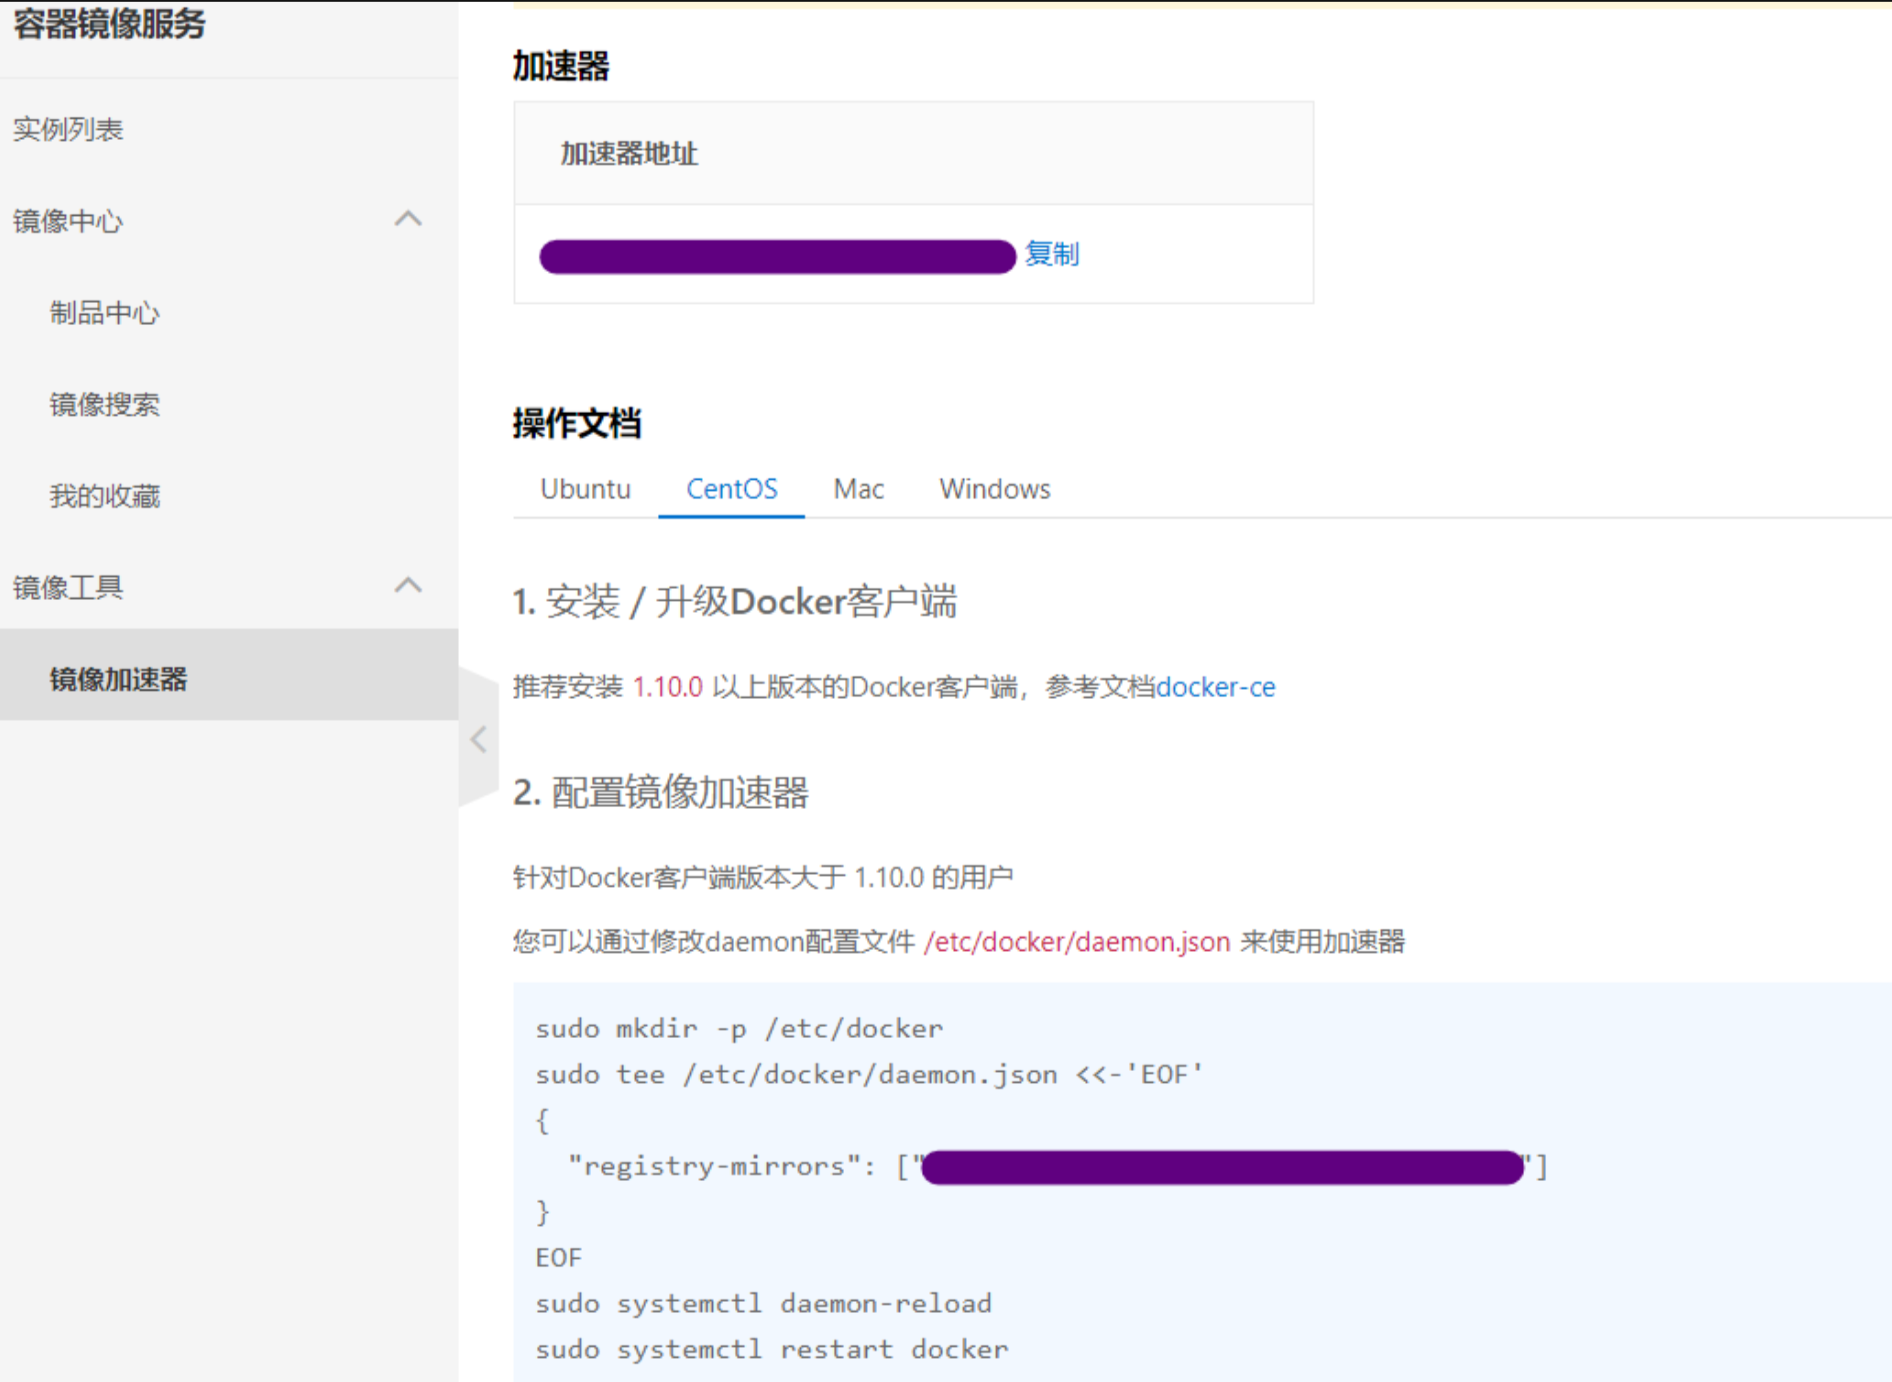Screen dimensions: 1892x1382
Task: Click the 加速器 section heading
Action: tap(561, 66)
